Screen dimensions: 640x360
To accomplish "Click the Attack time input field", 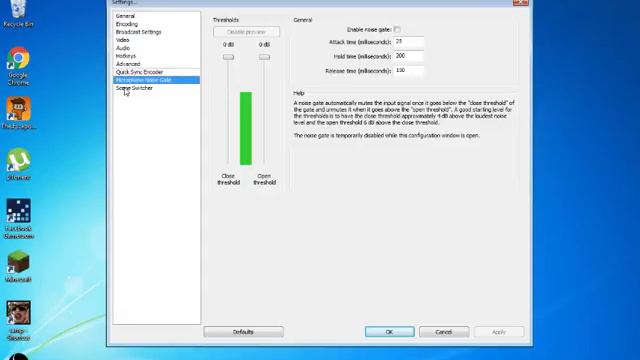I will coord(409,42).
